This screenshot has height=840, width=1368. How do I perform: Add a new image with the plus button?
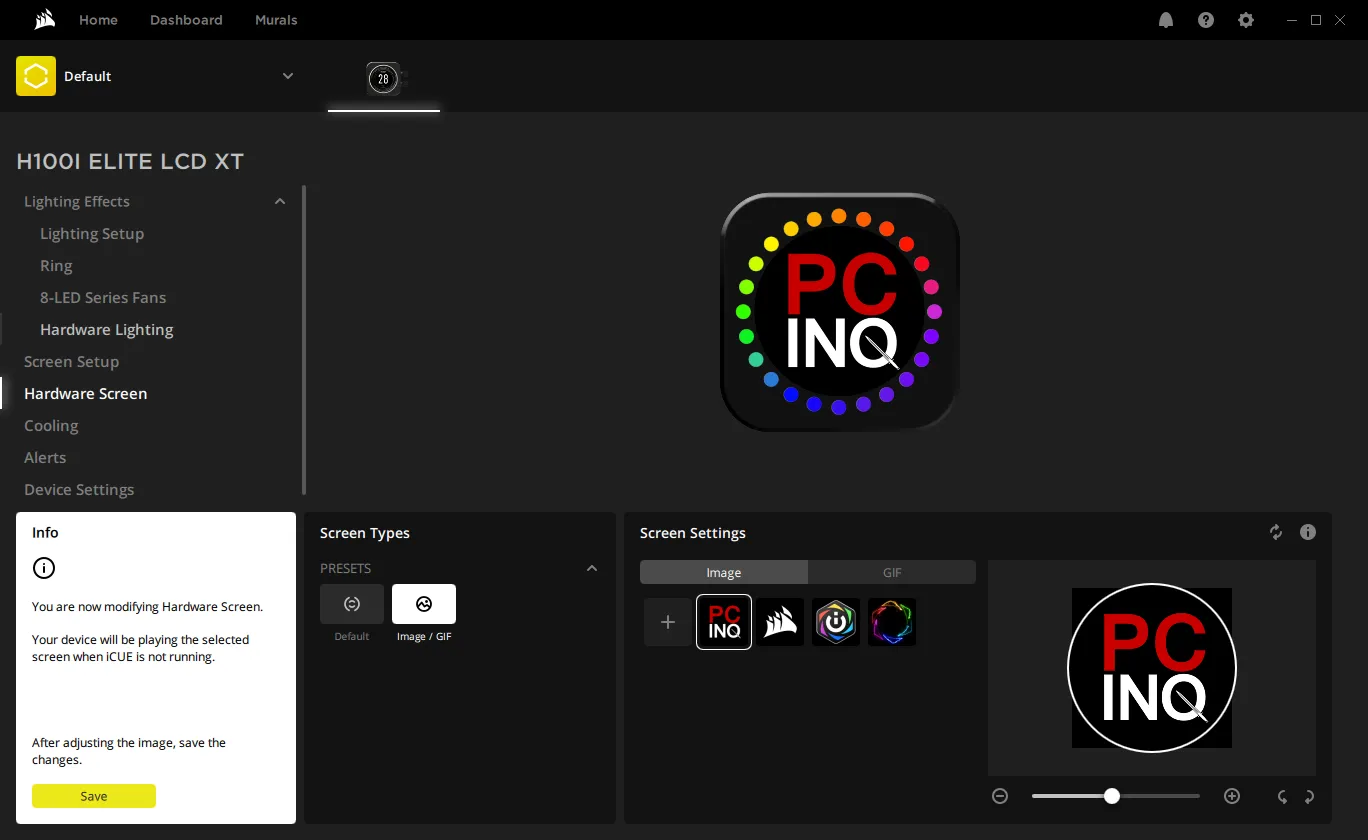click(x=668, y=622)
